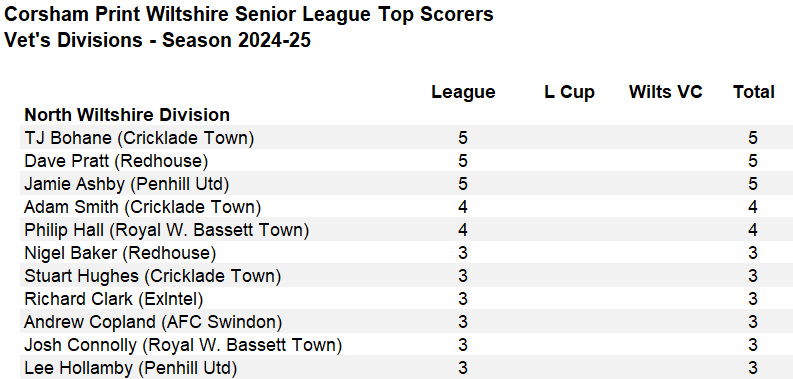This screenshot has height=379, width=793.
Task: Click Lee Hollamby (Penhill Utd) row
Action: pos(396,368)
